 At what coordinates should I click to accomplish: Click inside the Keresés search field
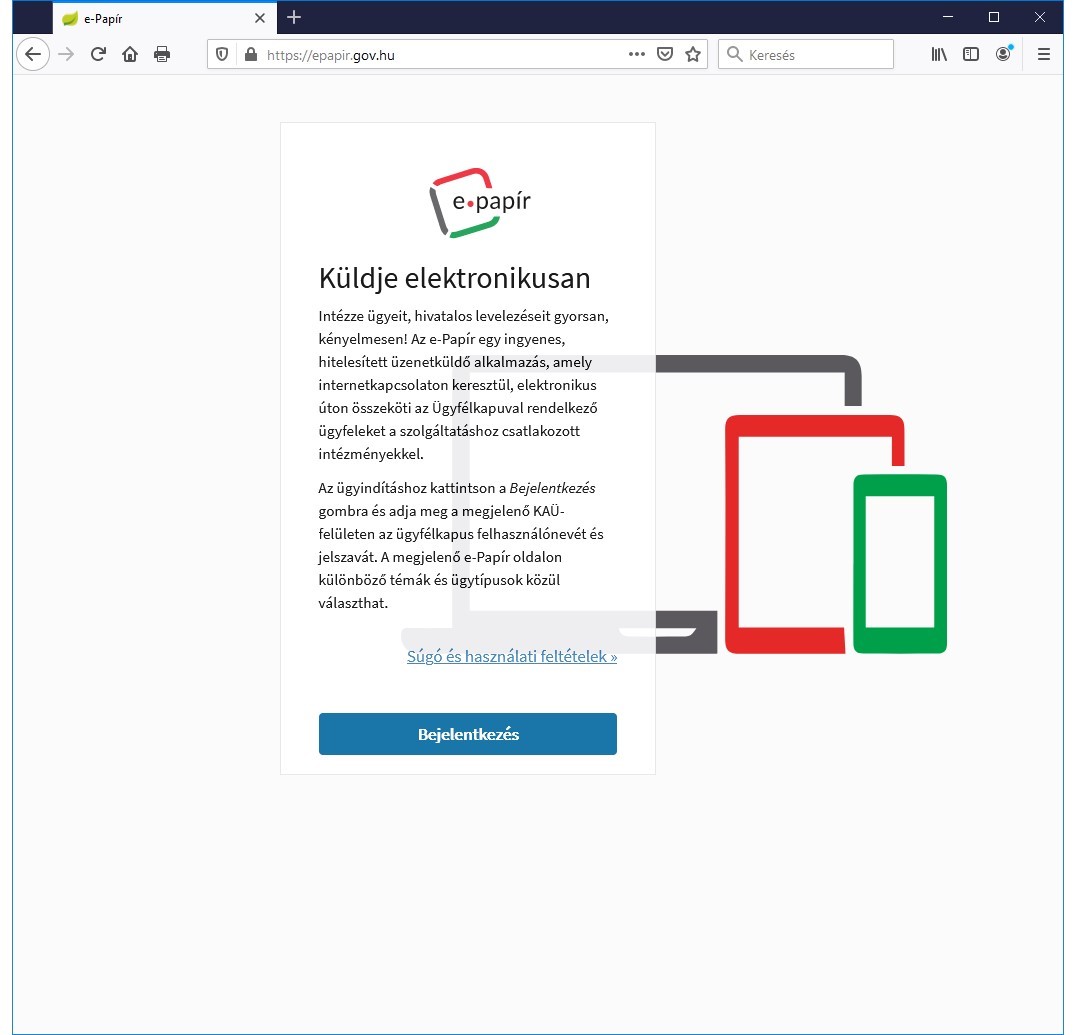click(x=805, y=54)
